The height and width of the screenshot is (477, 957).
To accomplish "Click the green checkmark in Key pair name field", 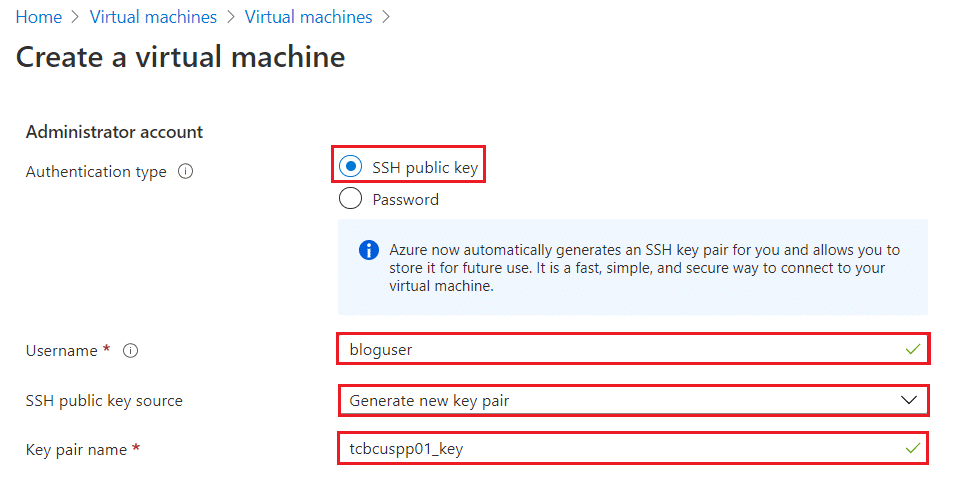I will click(x=913, y=449).
